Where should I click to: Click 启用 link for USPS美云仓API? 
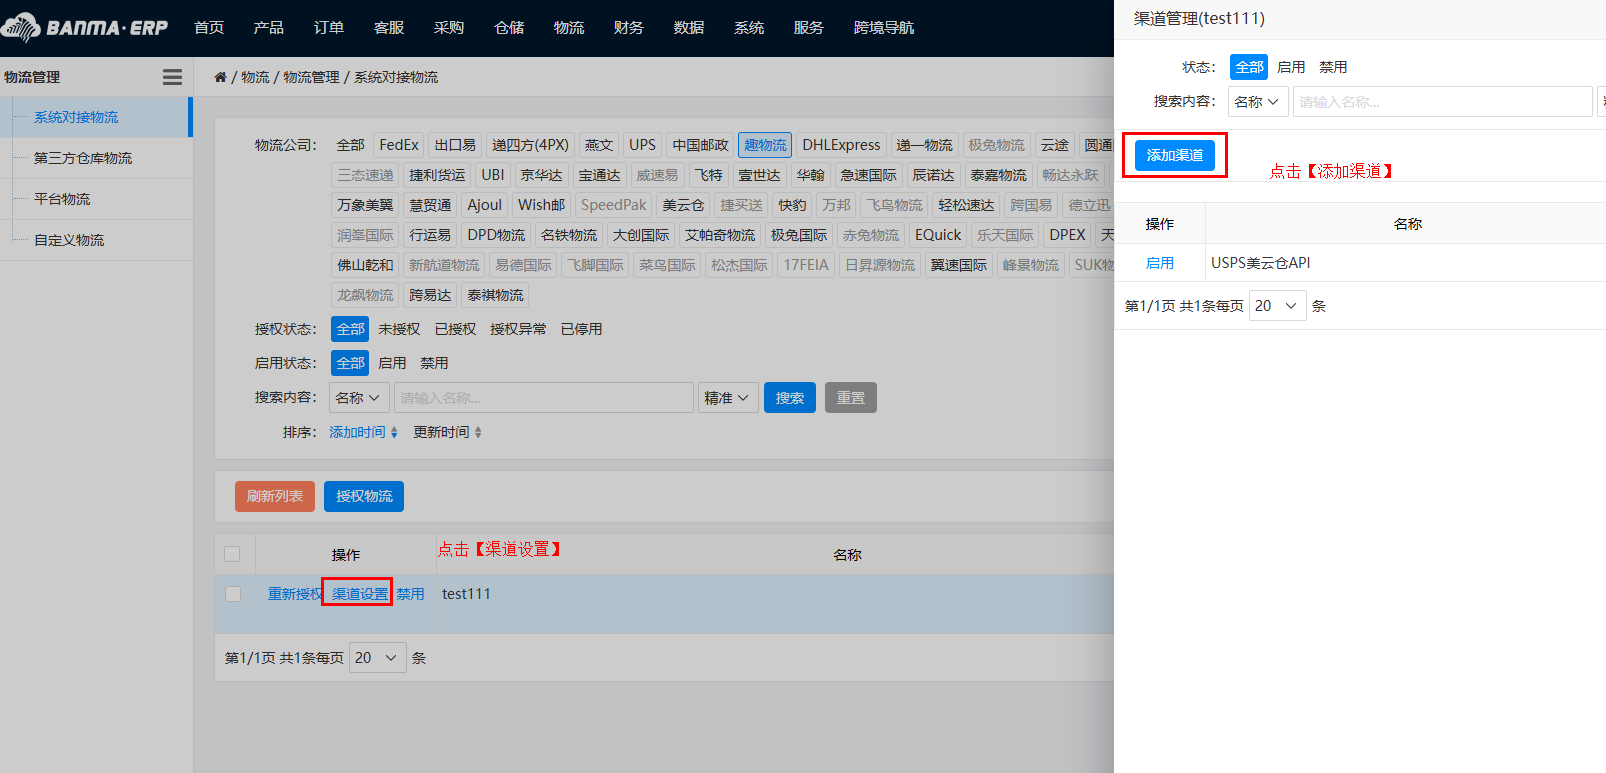tap(1159, 263)
